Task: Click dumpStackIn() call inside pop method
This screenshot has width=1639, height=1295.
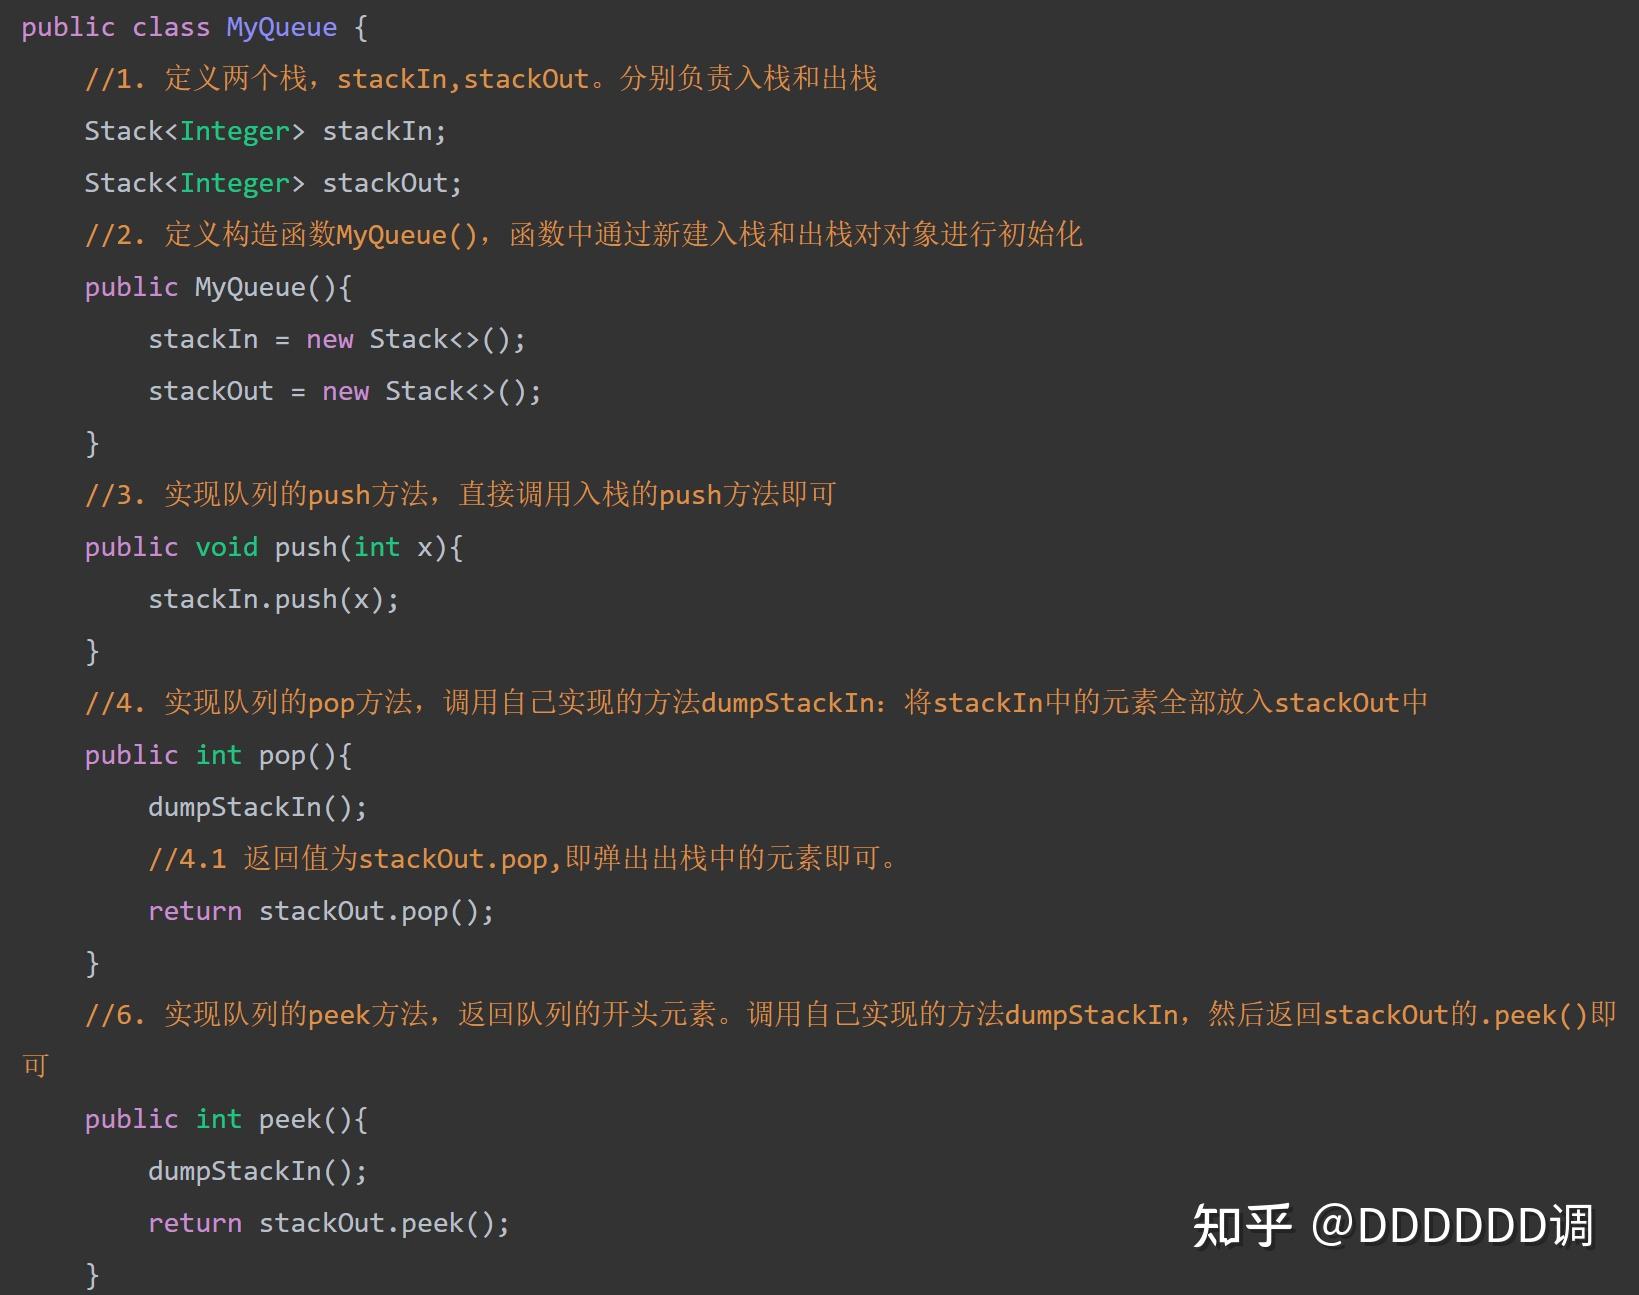Action: (x=258, y=807)
